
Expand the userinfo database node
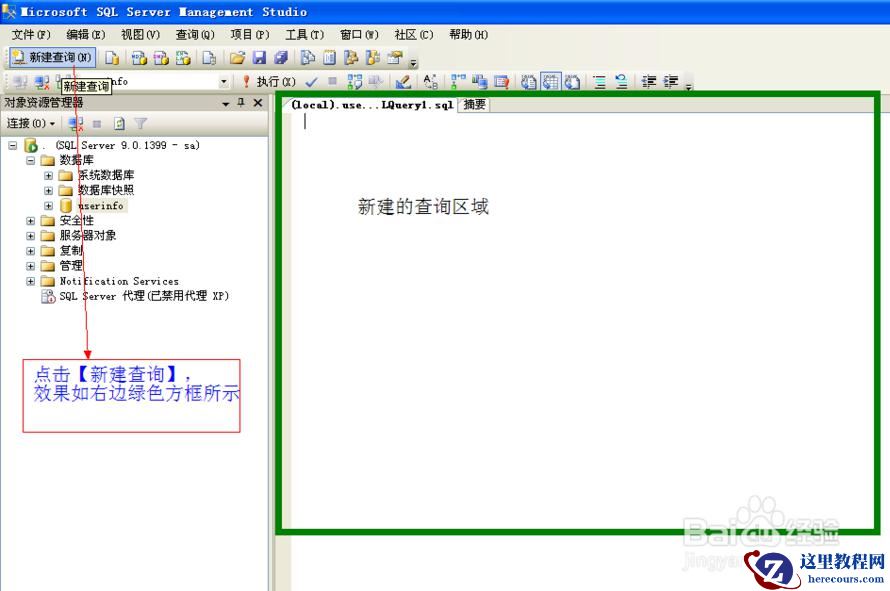click(48, 206)
